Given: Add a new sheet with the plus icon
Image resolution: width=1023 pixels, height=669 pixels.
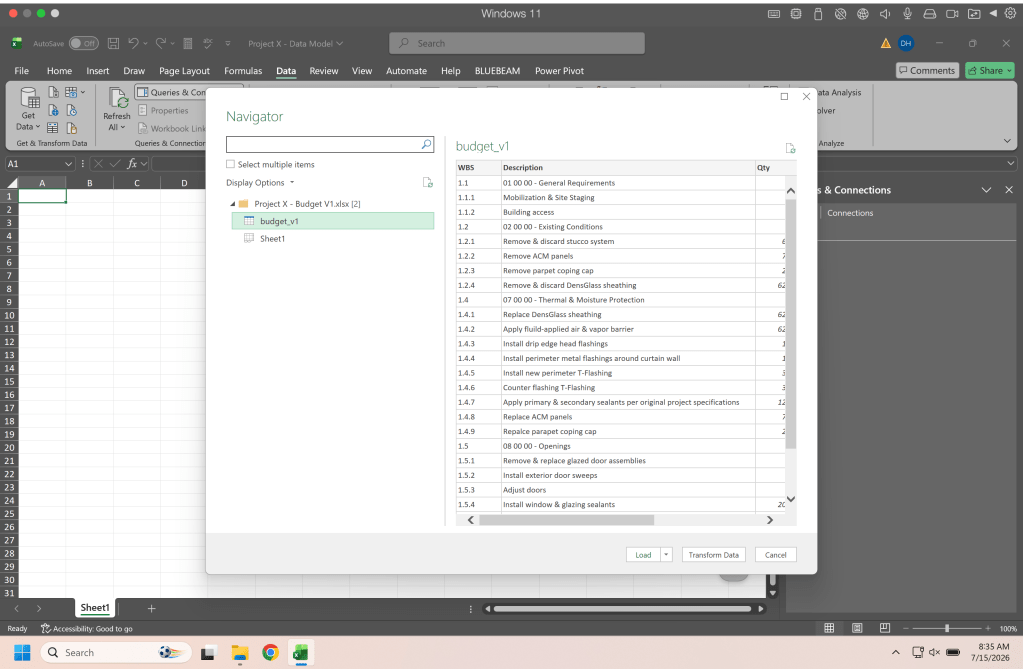Looking at the screenshot, I should pos(151,608).
